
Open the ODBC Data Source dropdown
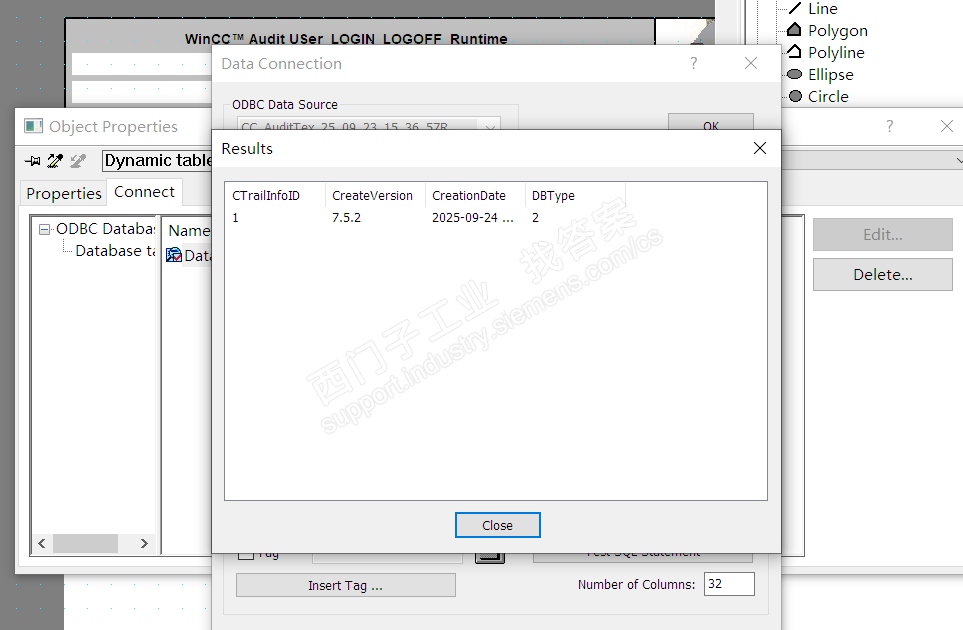[490, 126]
